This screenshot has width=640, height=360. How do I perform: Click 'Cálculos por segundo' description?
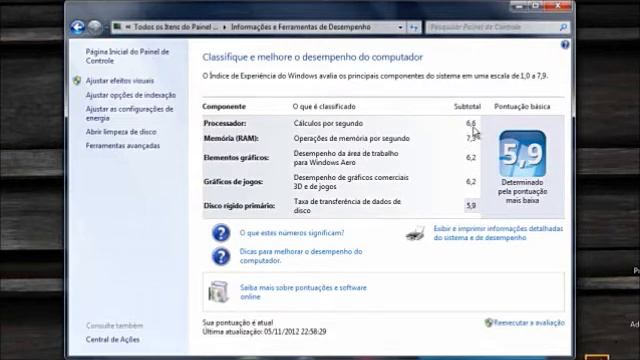[328, 123]
